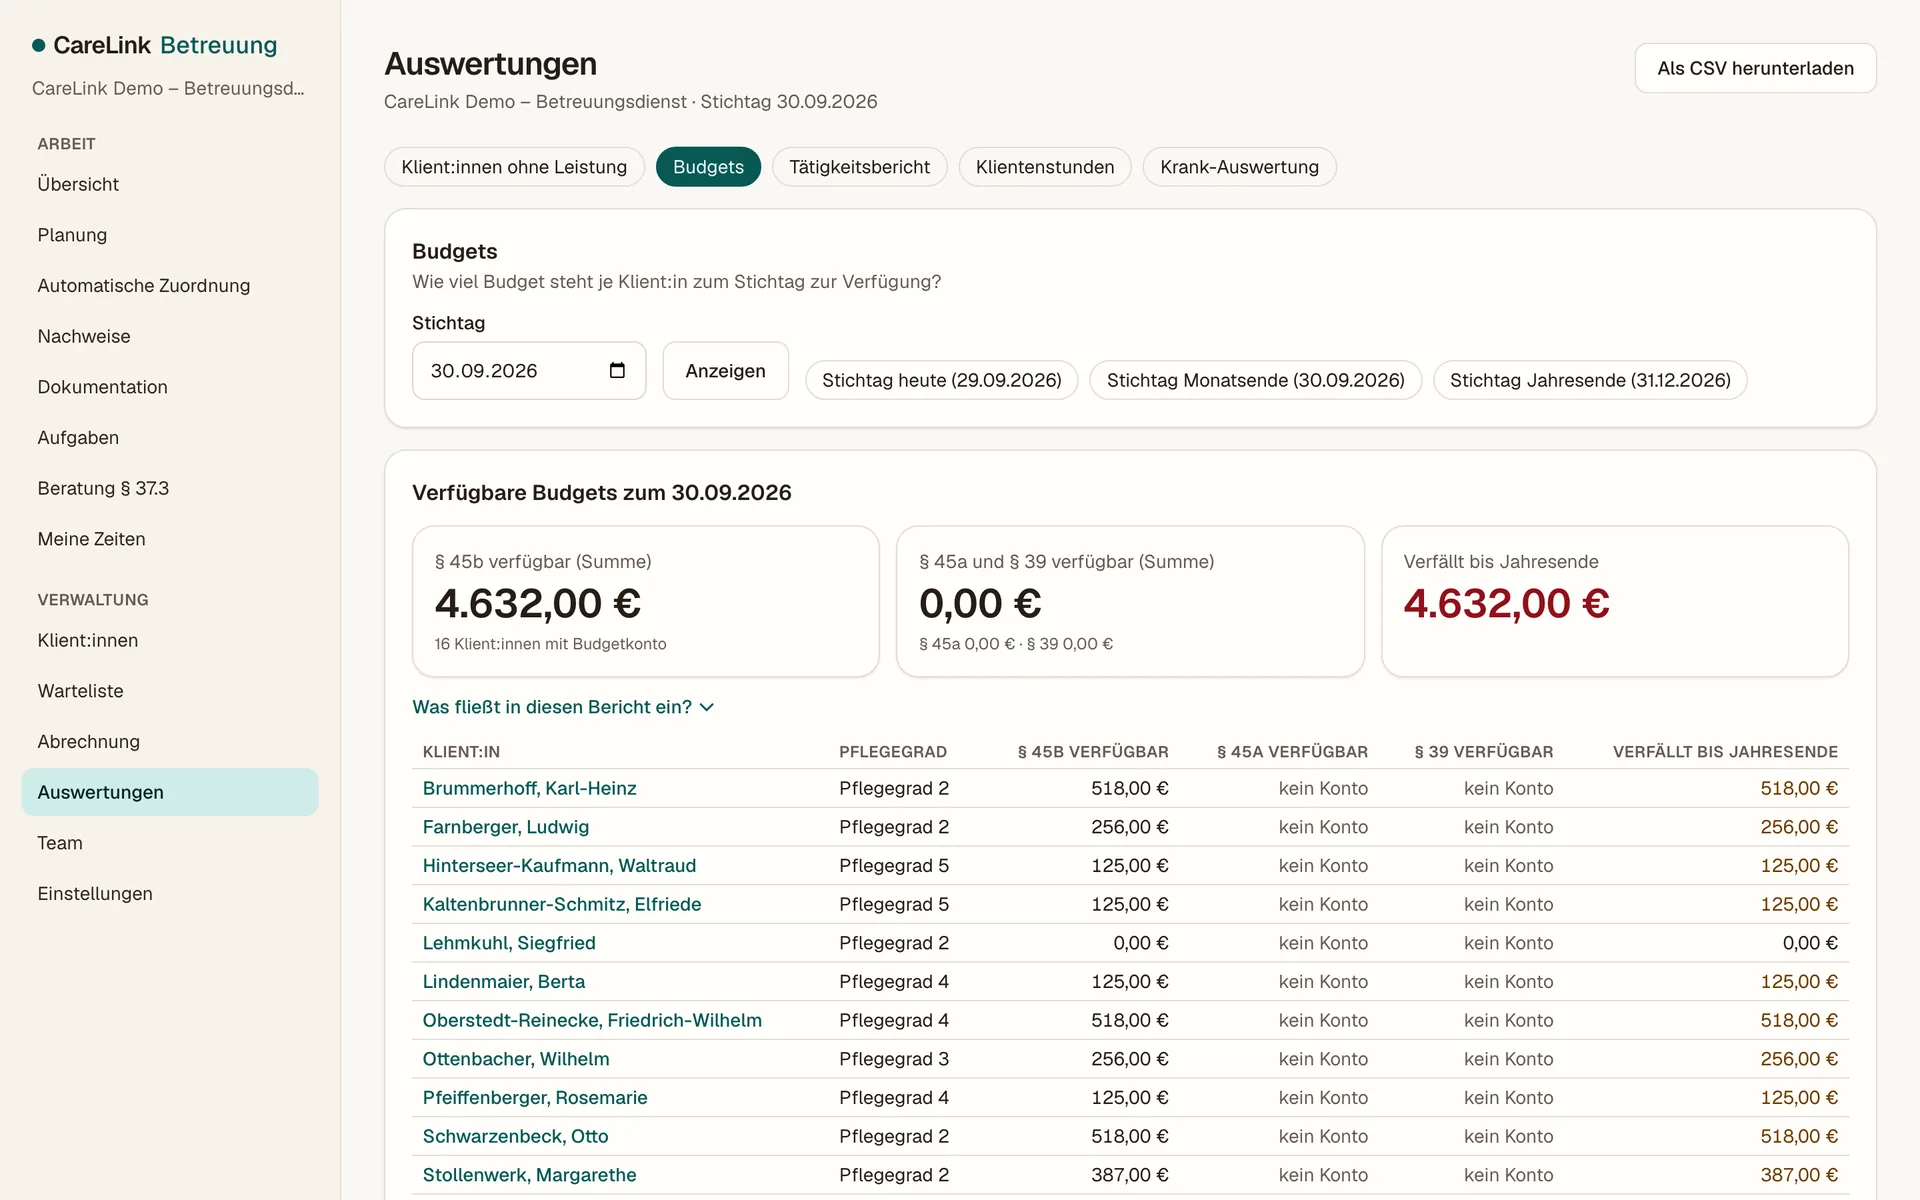Open client Farnberger, Ludwig

click(x=505, y=827)
